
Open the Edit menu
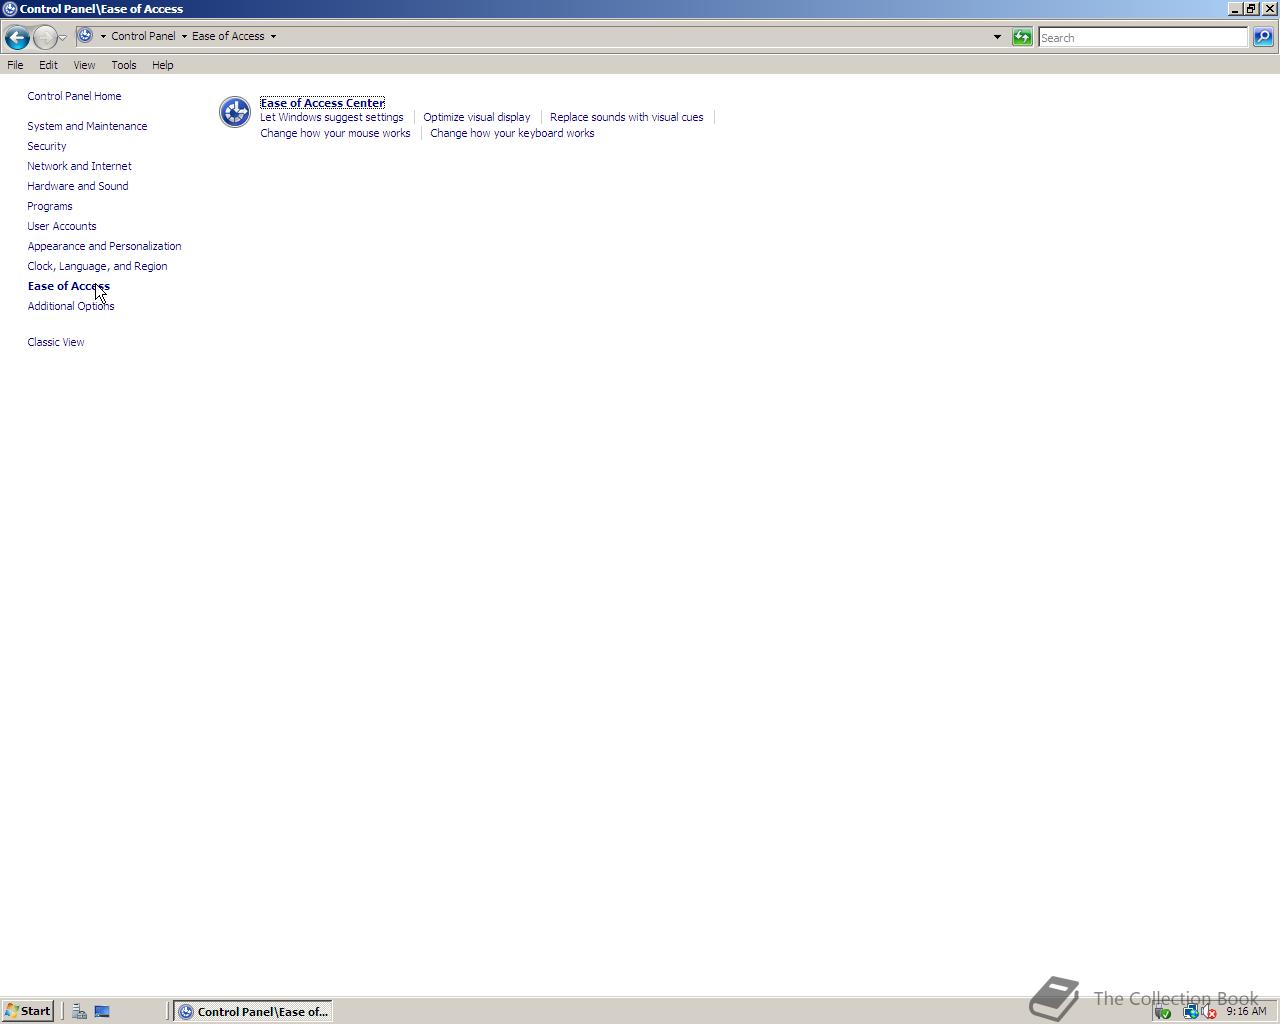coord(48,65)
